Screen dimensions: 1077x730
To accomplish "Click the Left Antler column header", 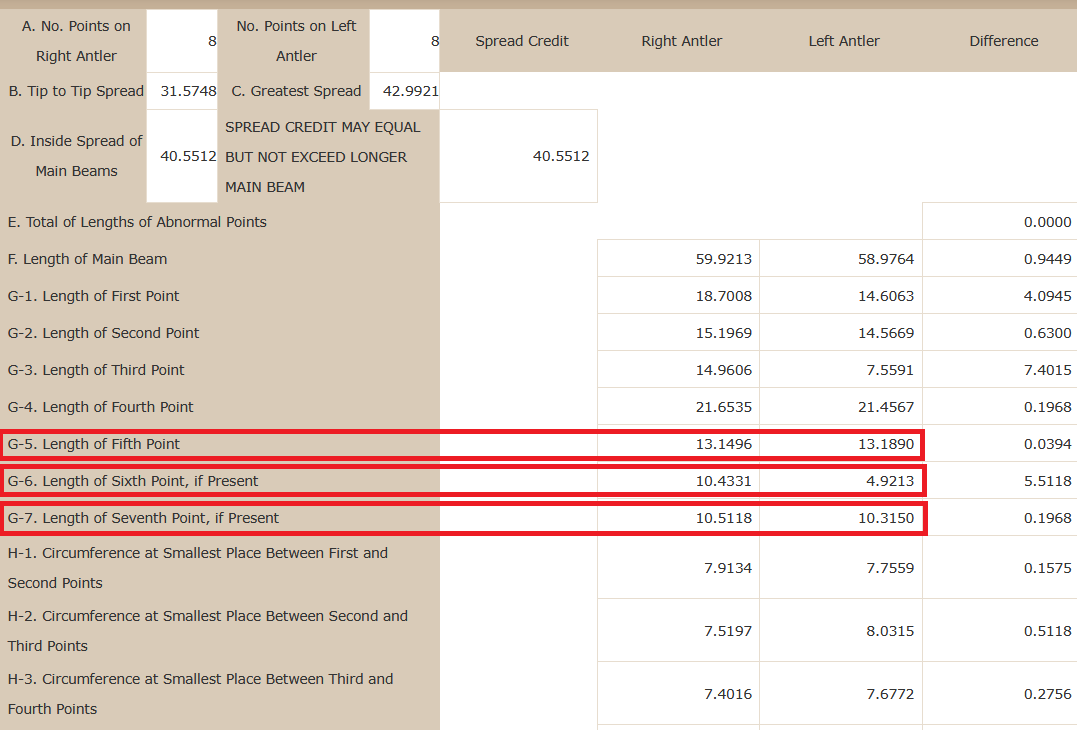I will click(x=843, y=41).
